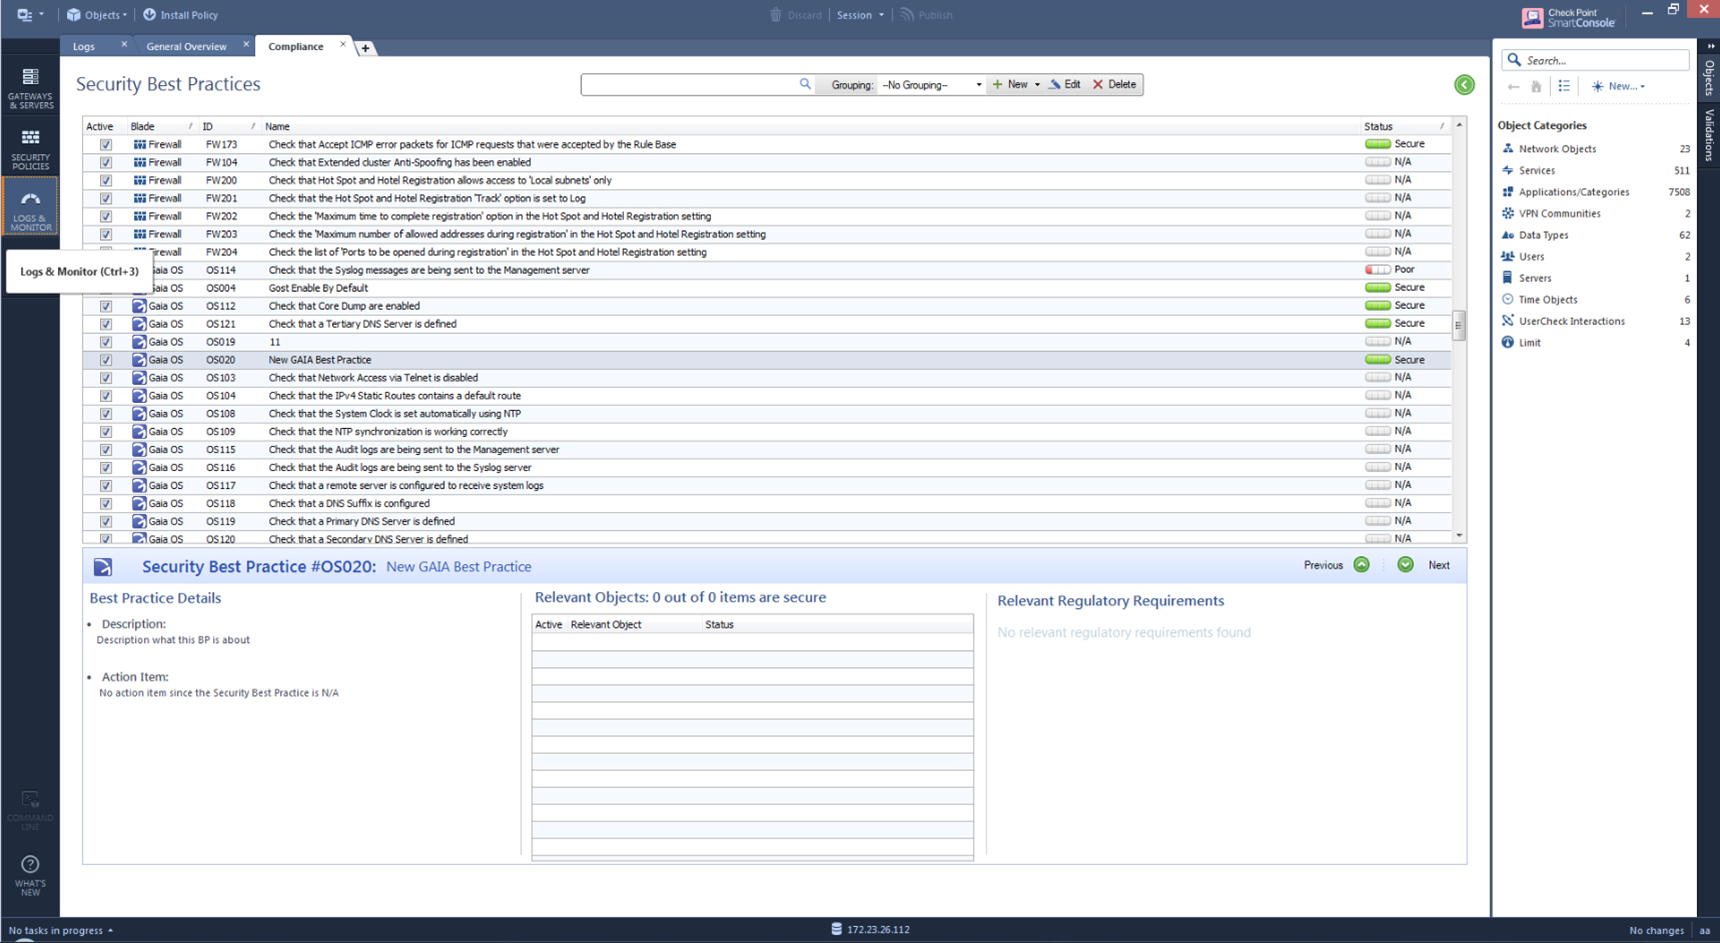Toggle Active checkbox for OS109
This screenshot has height=943, width=1720.
106,433
